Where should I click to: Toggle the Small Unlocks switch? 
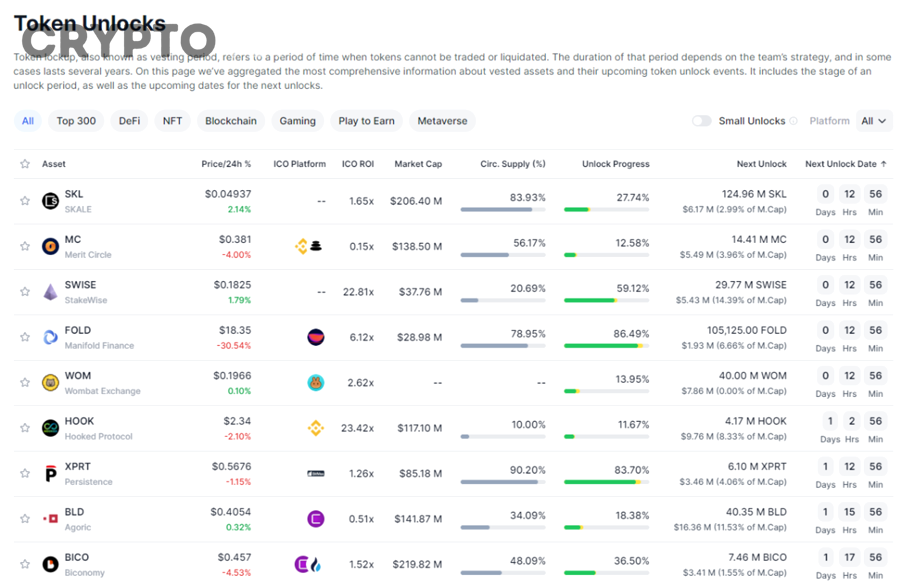(701, 121)
